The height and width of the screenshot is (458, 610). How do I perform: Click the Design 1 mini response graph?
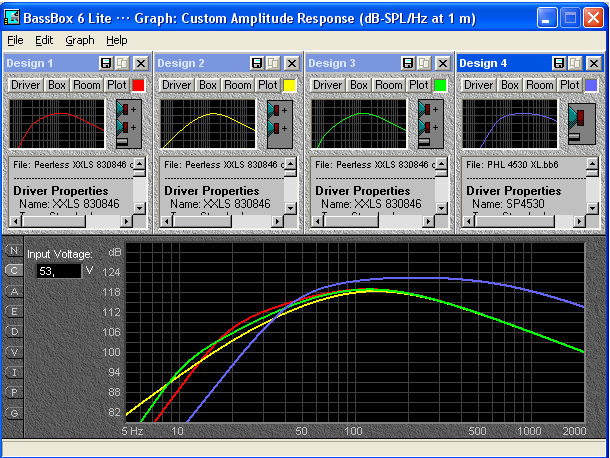pyautogui.click(x=57, y=124)
